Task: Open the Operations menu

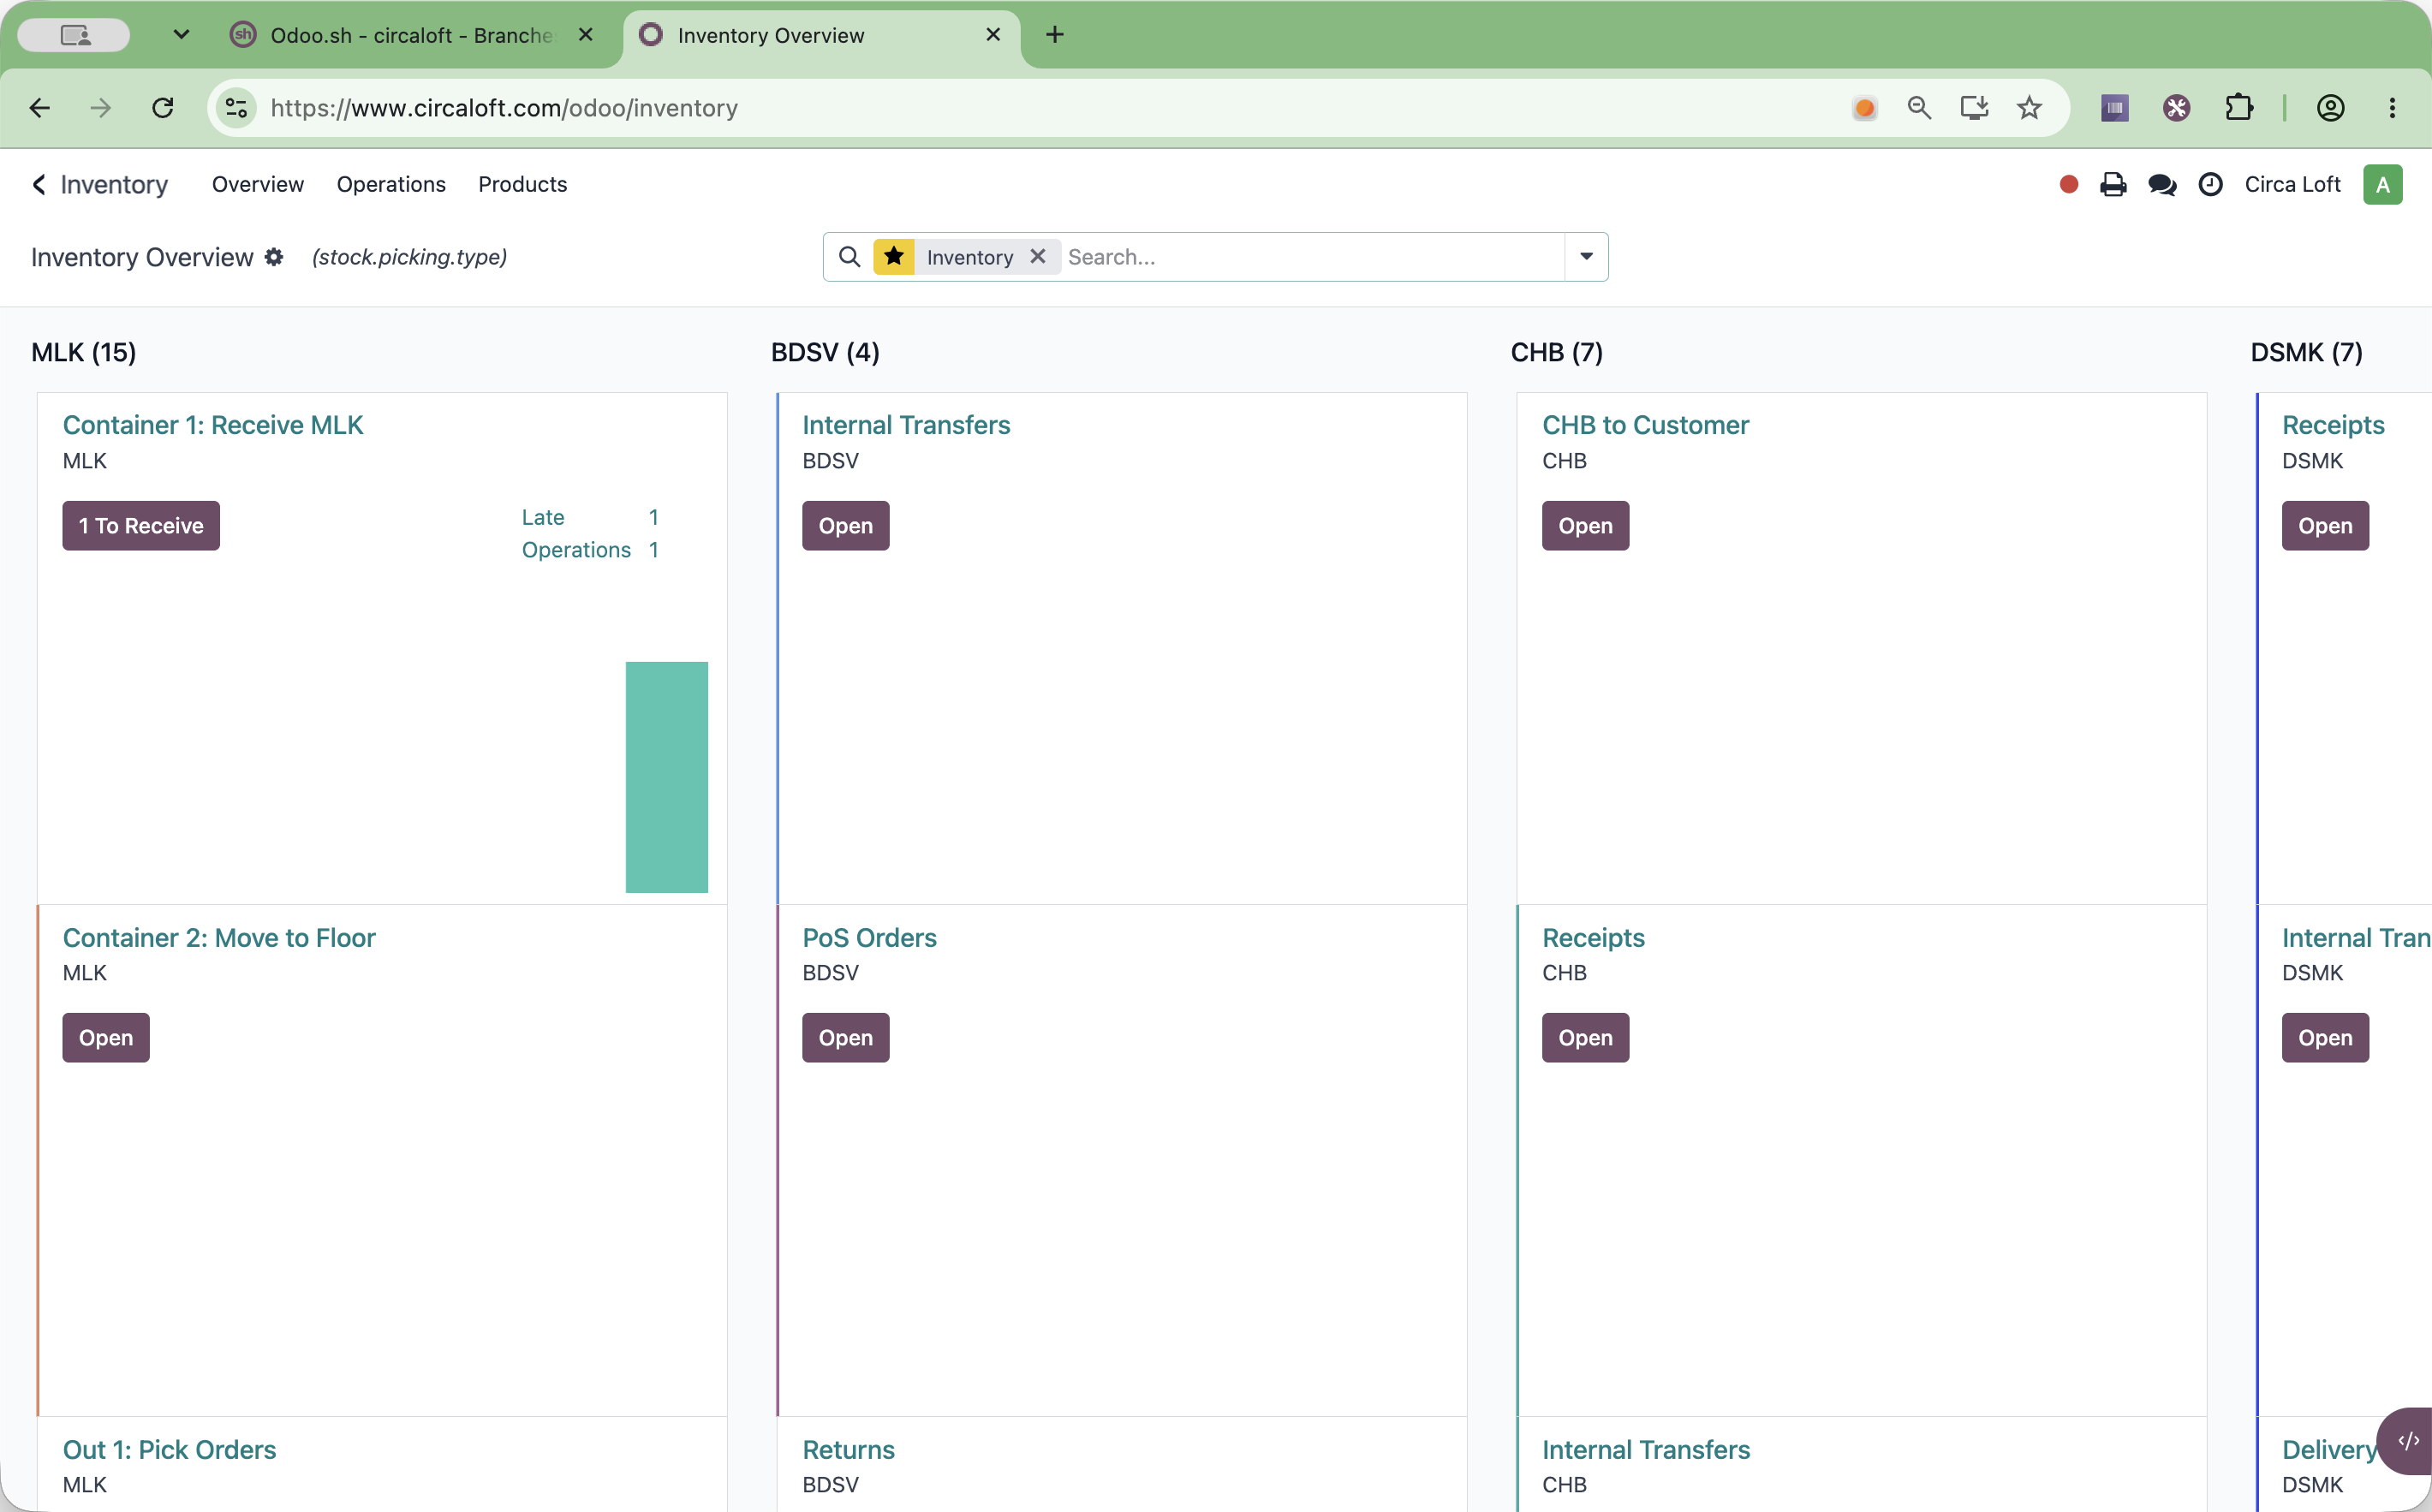Action: [391, 184]
